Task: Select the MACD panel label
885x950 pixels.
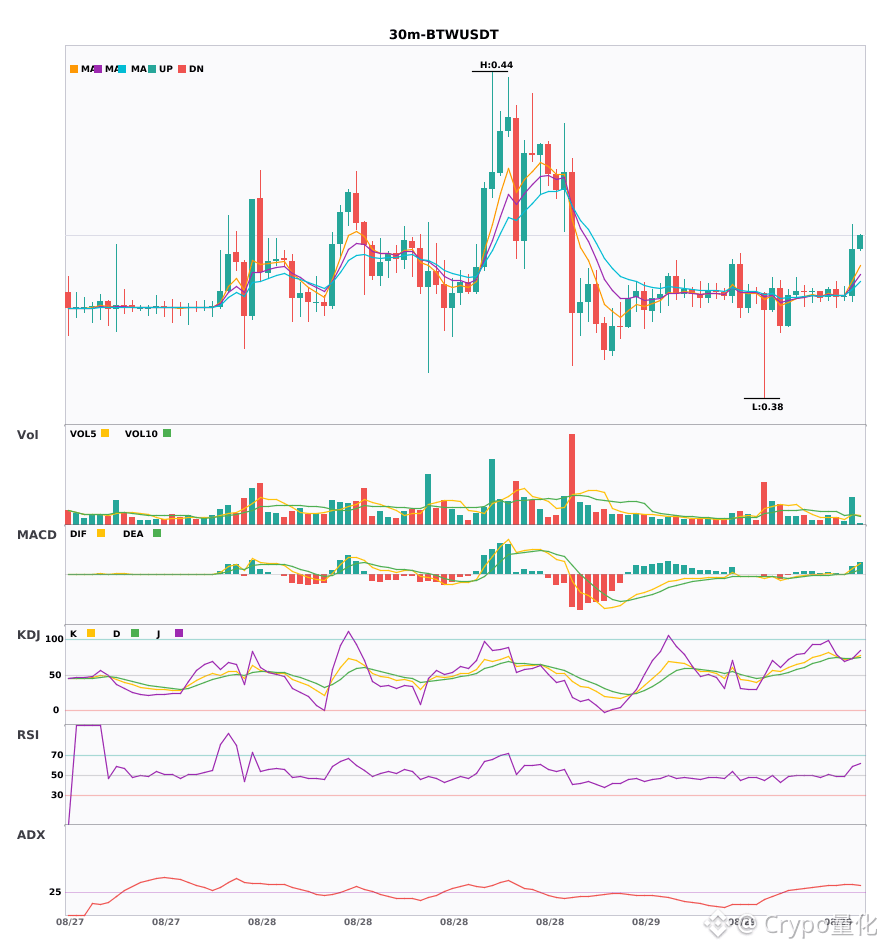Action: tap(36, 535)
